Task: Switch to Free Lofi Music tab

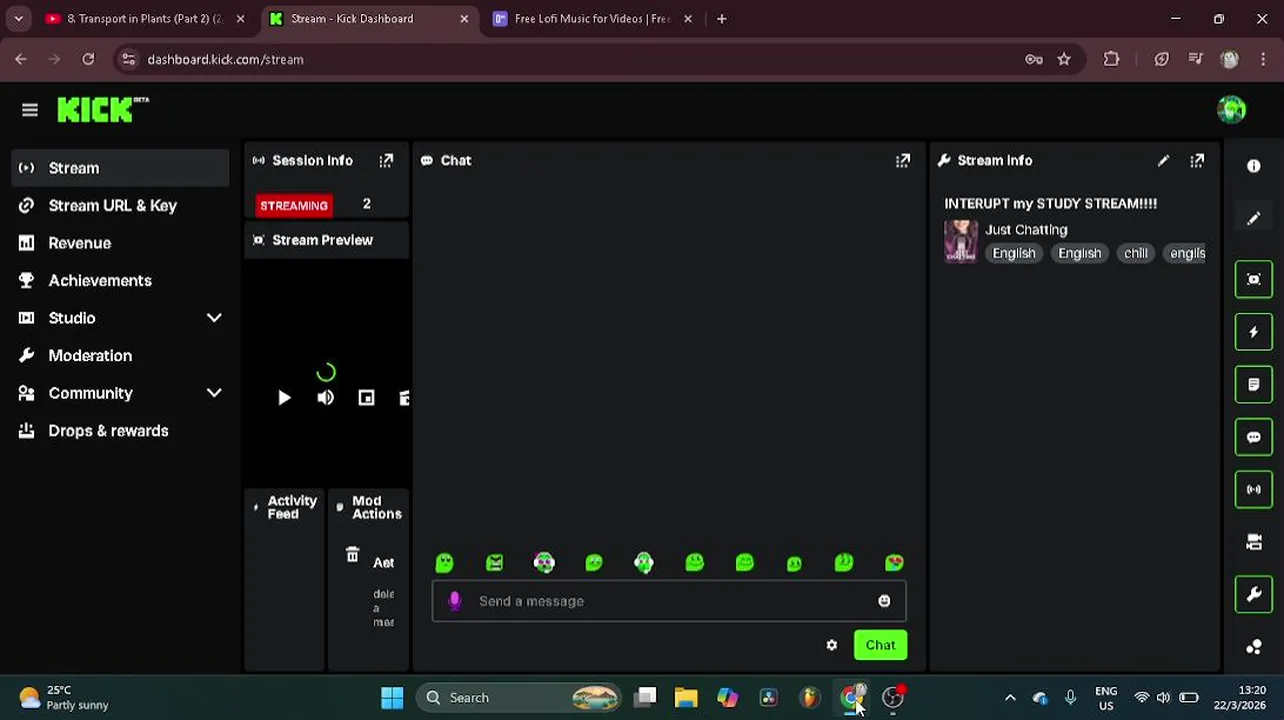Action: tap(592, 18)
